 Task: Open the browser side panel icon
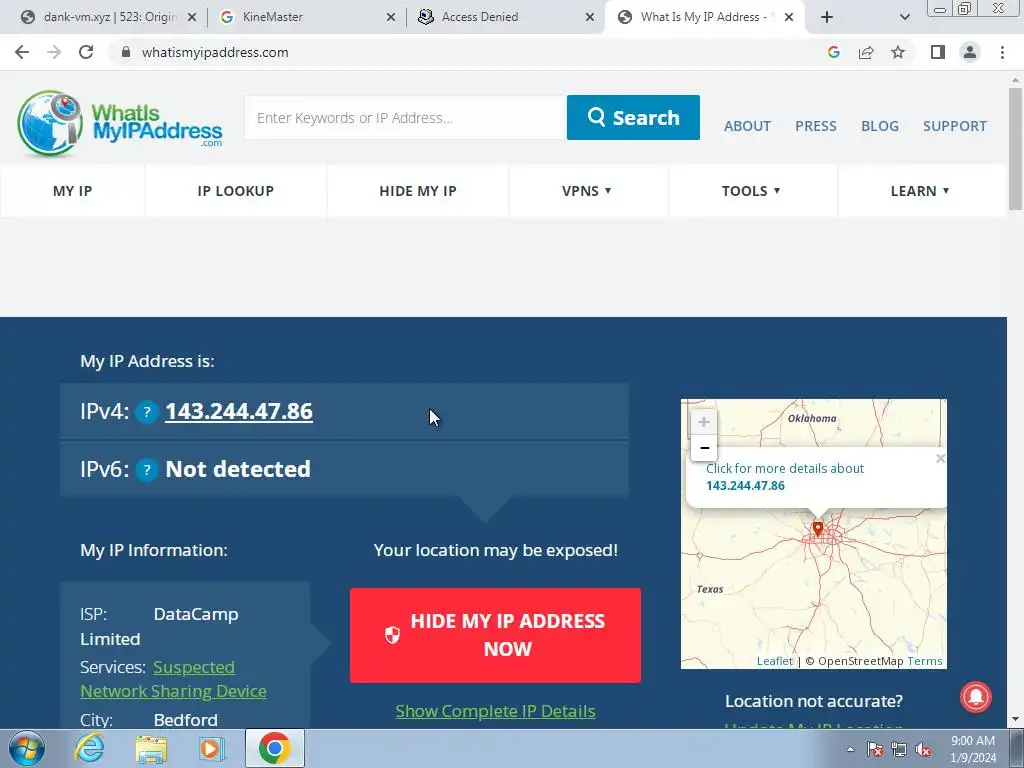pos(938,52)
